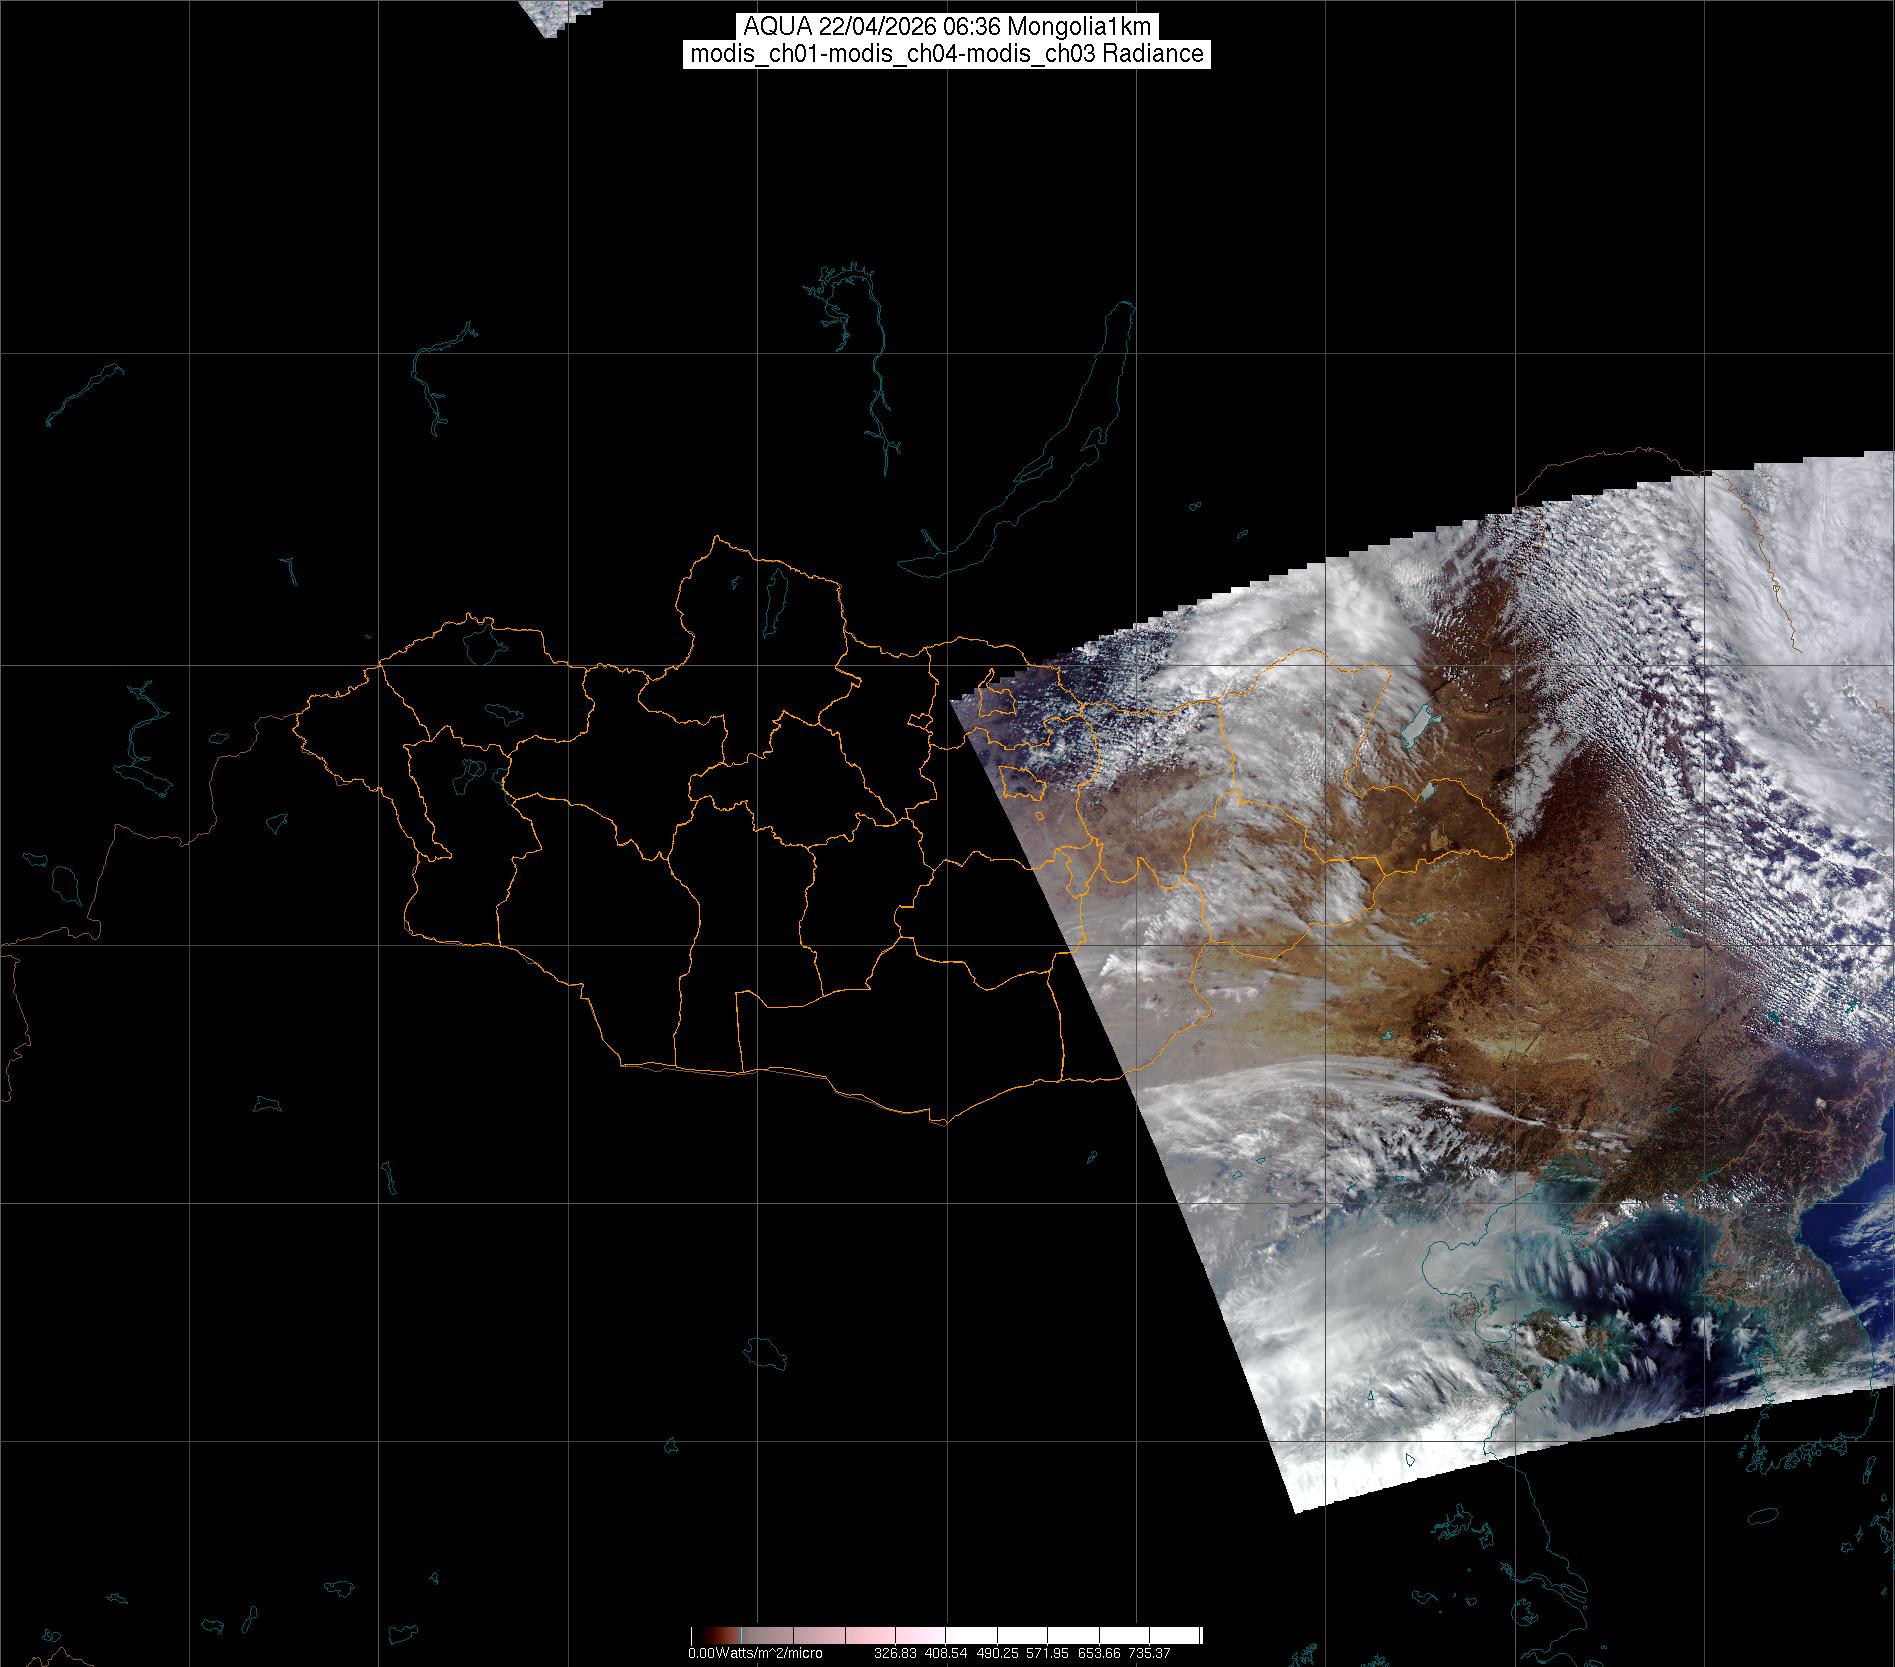Image resolution: width=1895 pixels, height=1667 pixels.
Task: Click the modis_ch01-modis_ch04-modis_ch03 Radiance label
Action: click(946, 54)
